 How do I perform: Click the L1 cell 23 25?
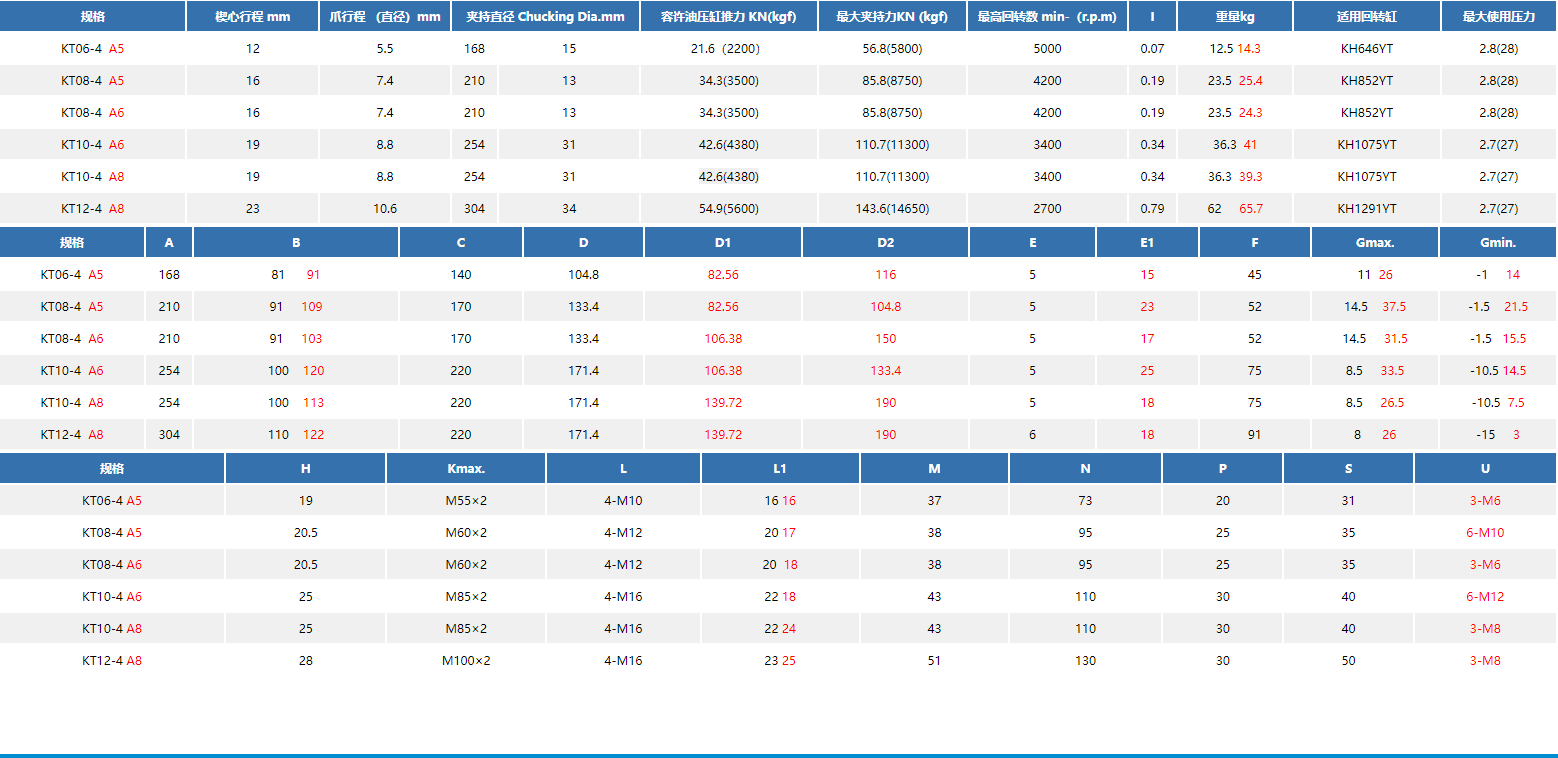click(780, 661)
